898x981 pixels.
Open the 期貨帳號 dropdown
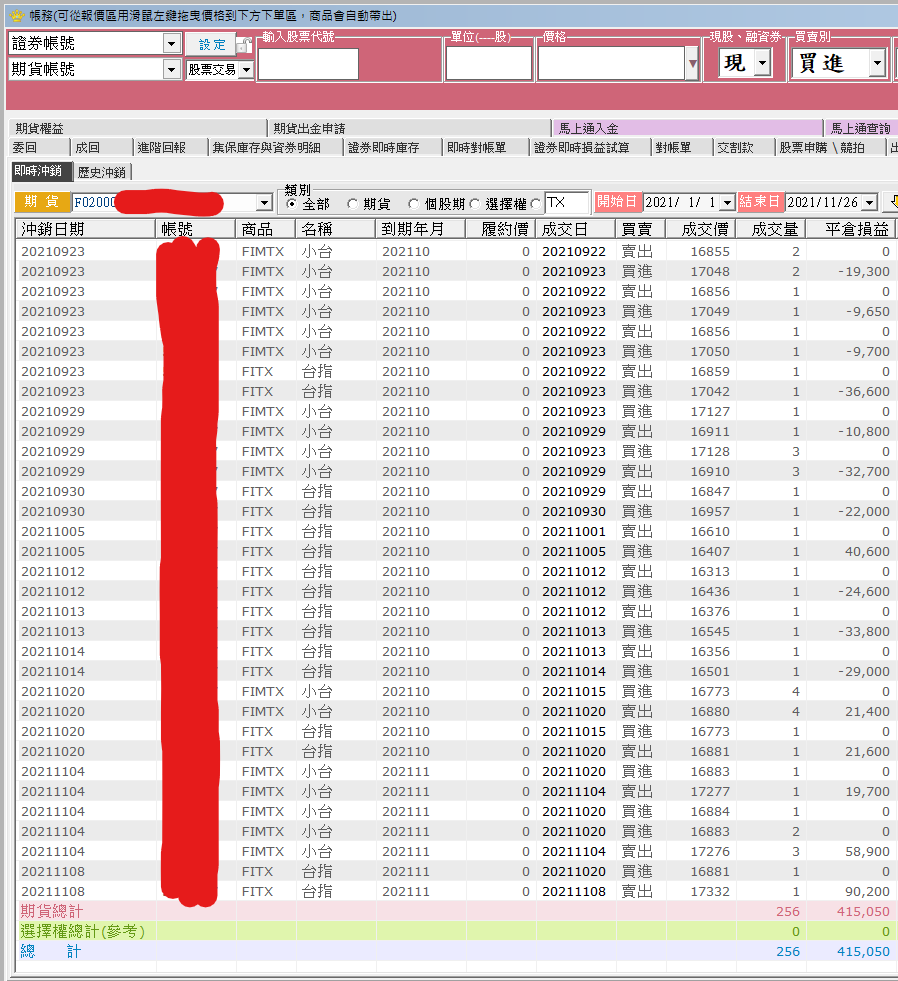tap(171, 69)
